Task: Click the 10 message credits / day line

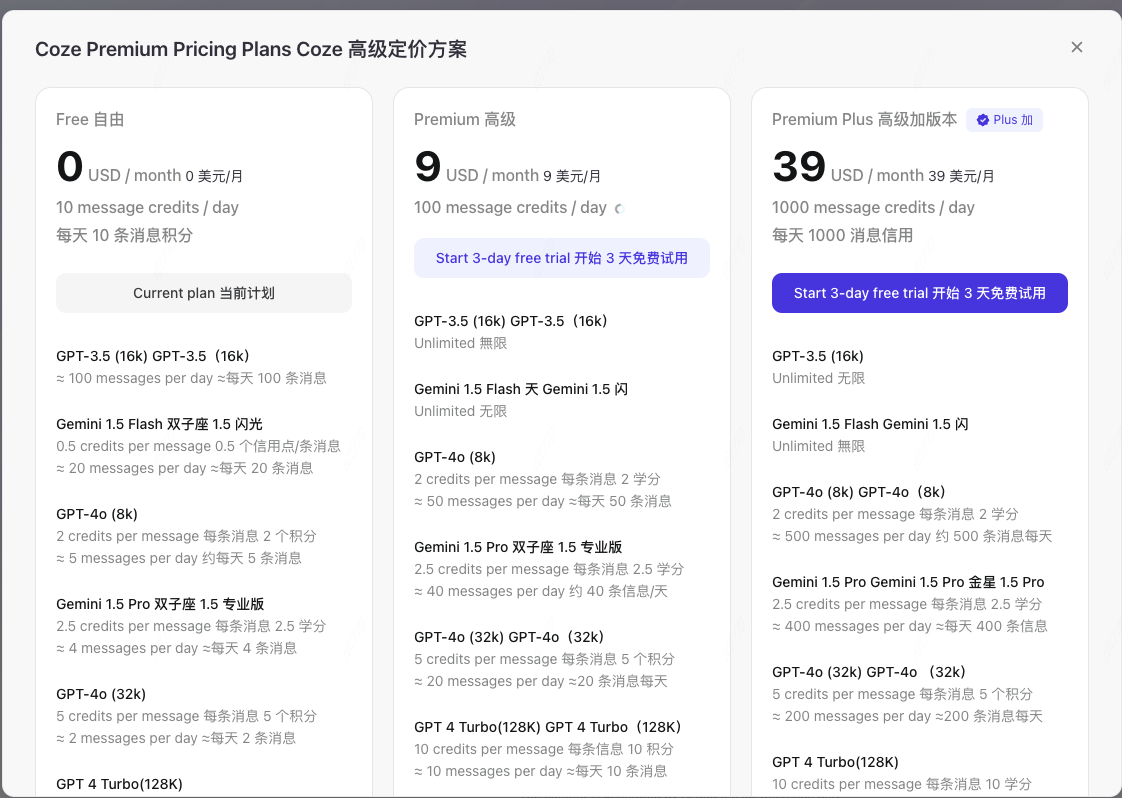Action: point(147,208)
